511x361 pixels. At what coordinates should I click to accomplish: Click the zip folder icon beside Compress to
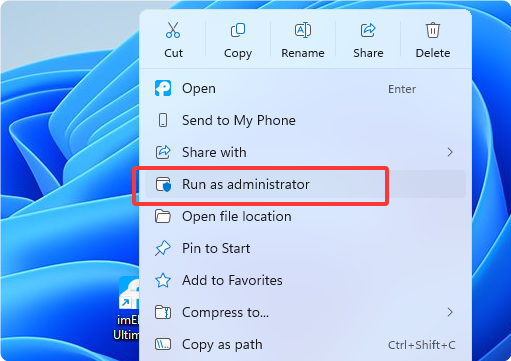[x=163, y=312]
